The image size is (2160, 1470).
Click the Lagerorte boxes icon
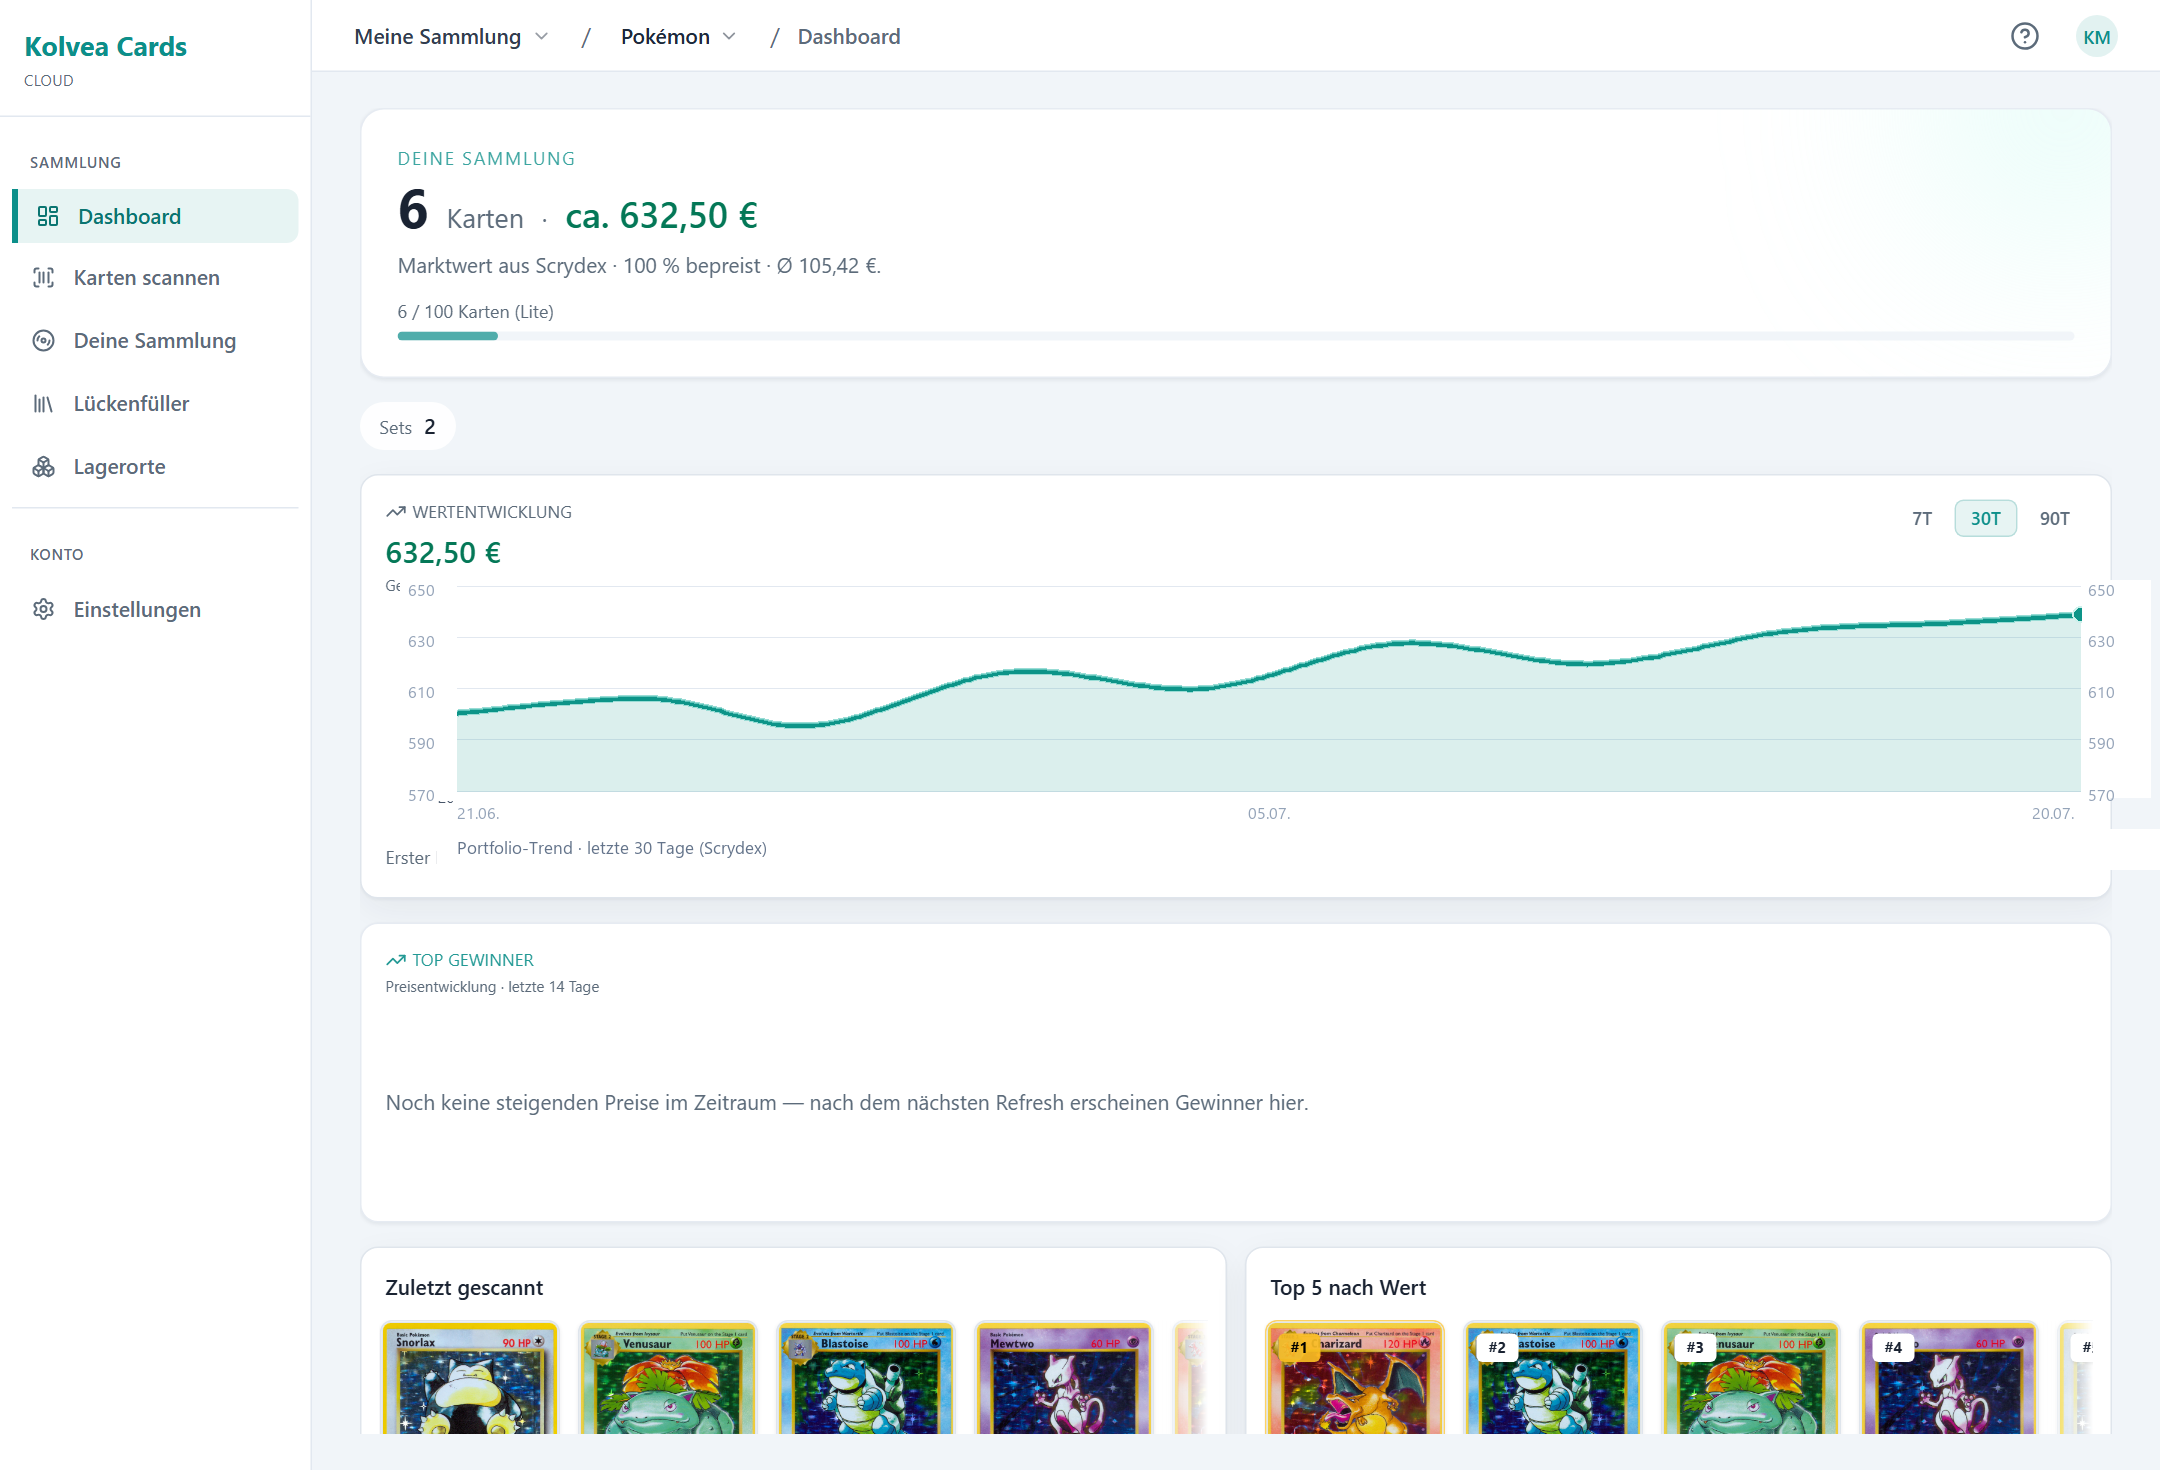(43, 467)
